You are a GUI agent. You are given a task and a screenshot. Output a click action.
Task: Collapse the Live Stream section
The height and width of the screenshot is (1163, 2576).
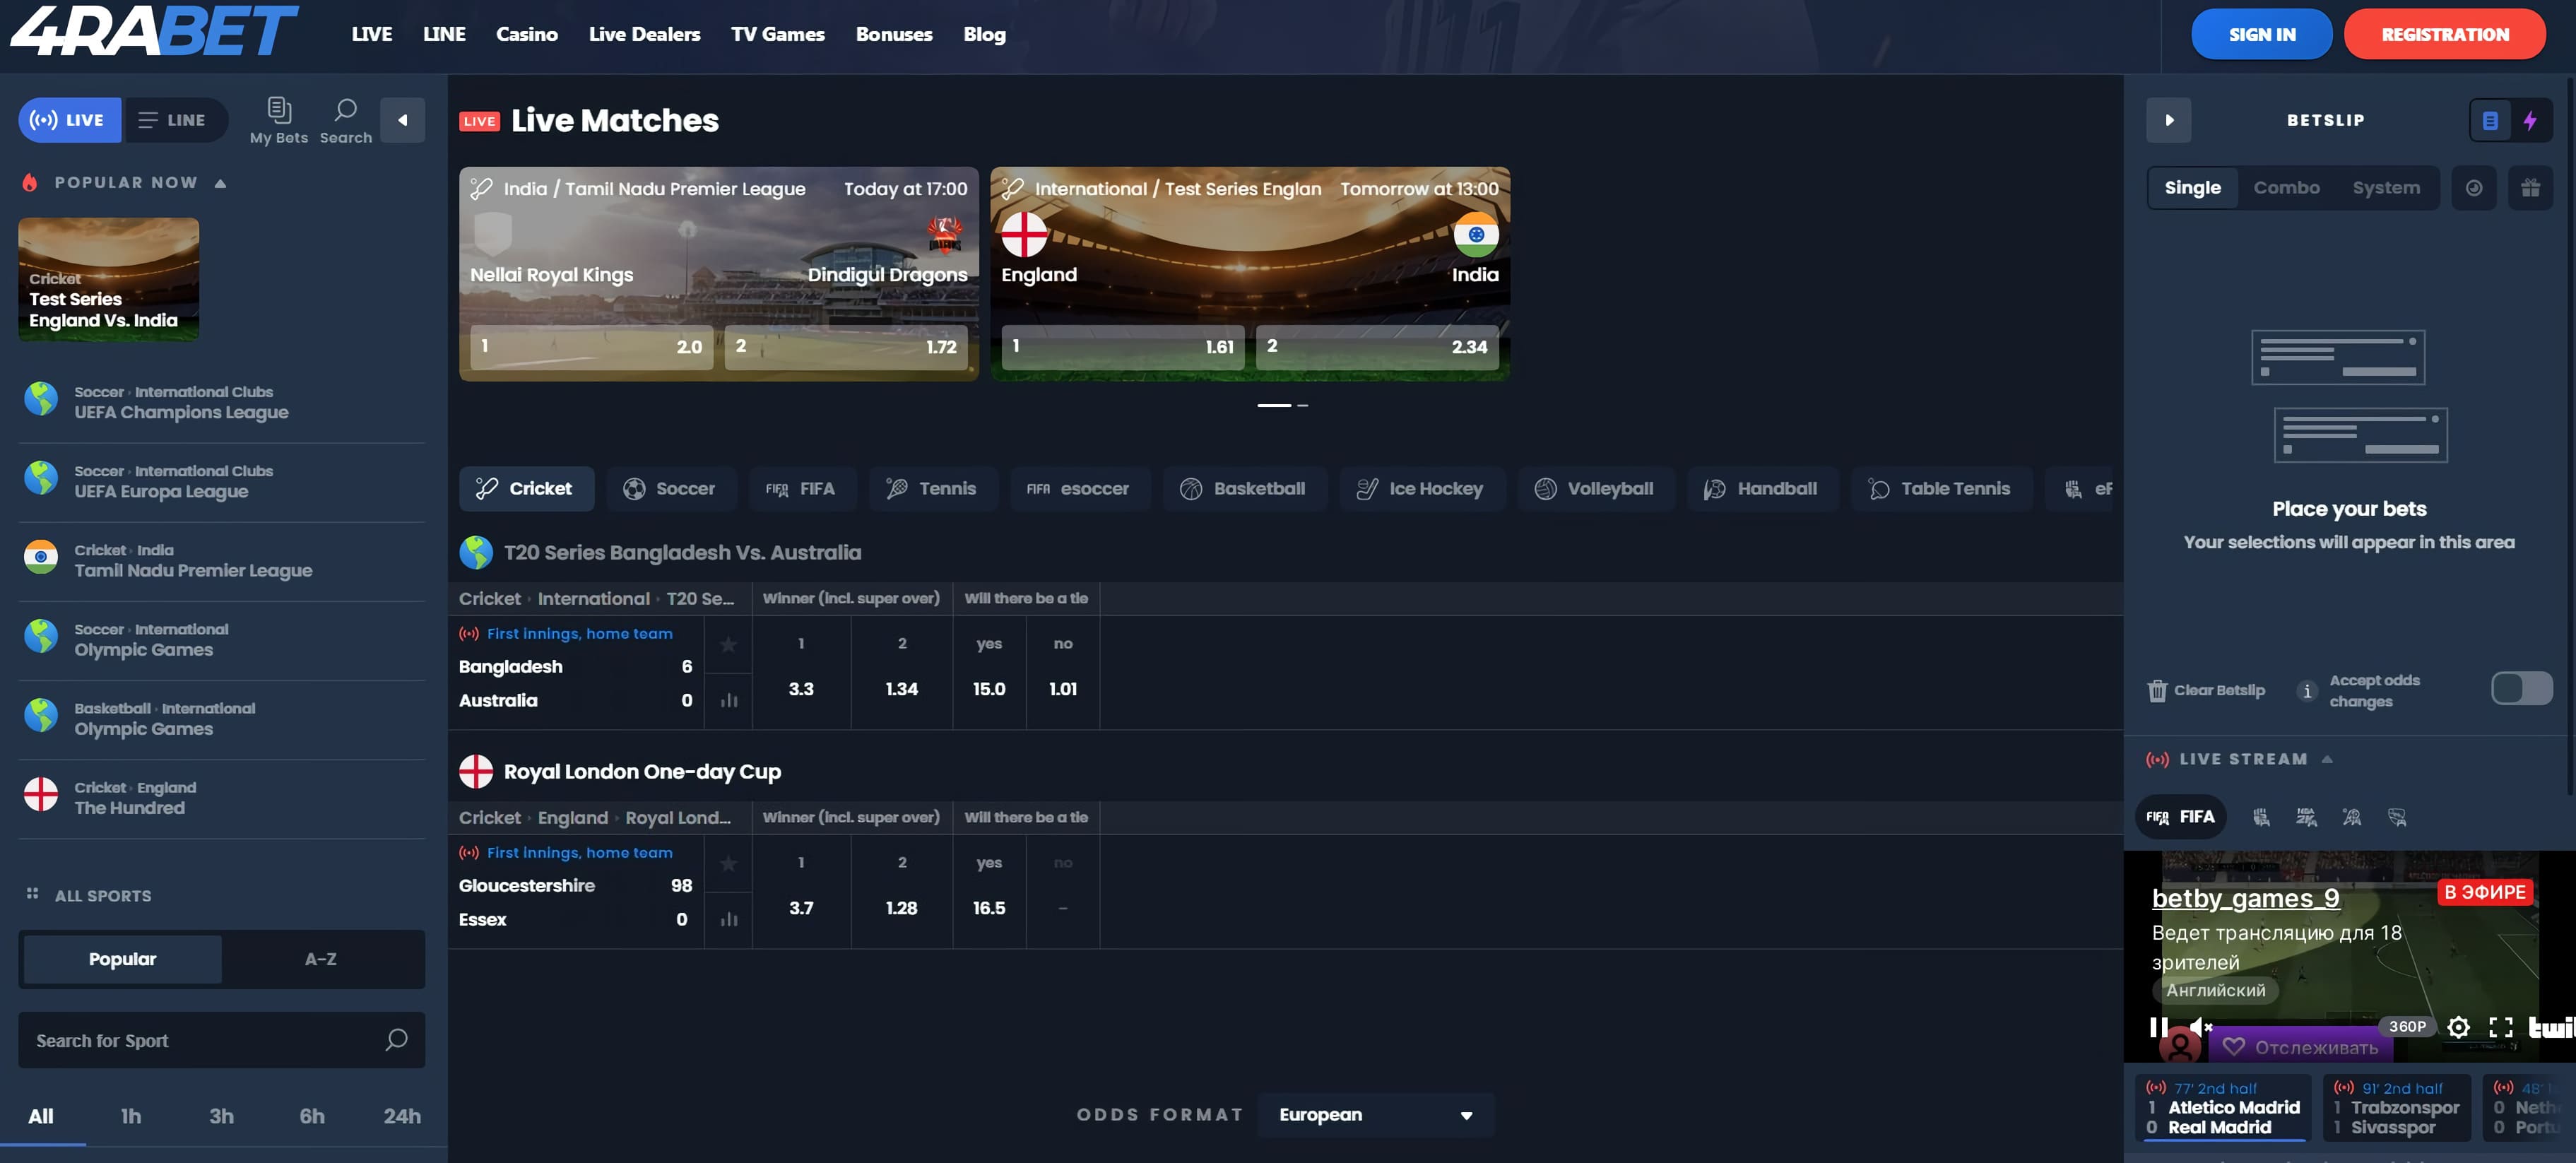[x=2328, y=759]
